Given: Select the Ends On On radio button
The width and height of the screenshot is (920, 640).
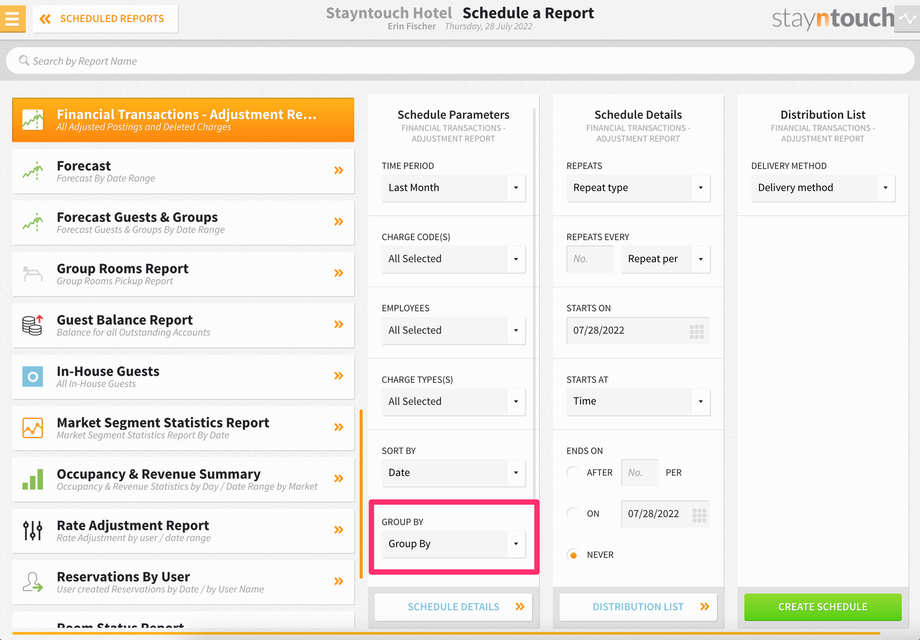Looking at the screenshot, I should (x=573, y=513).
